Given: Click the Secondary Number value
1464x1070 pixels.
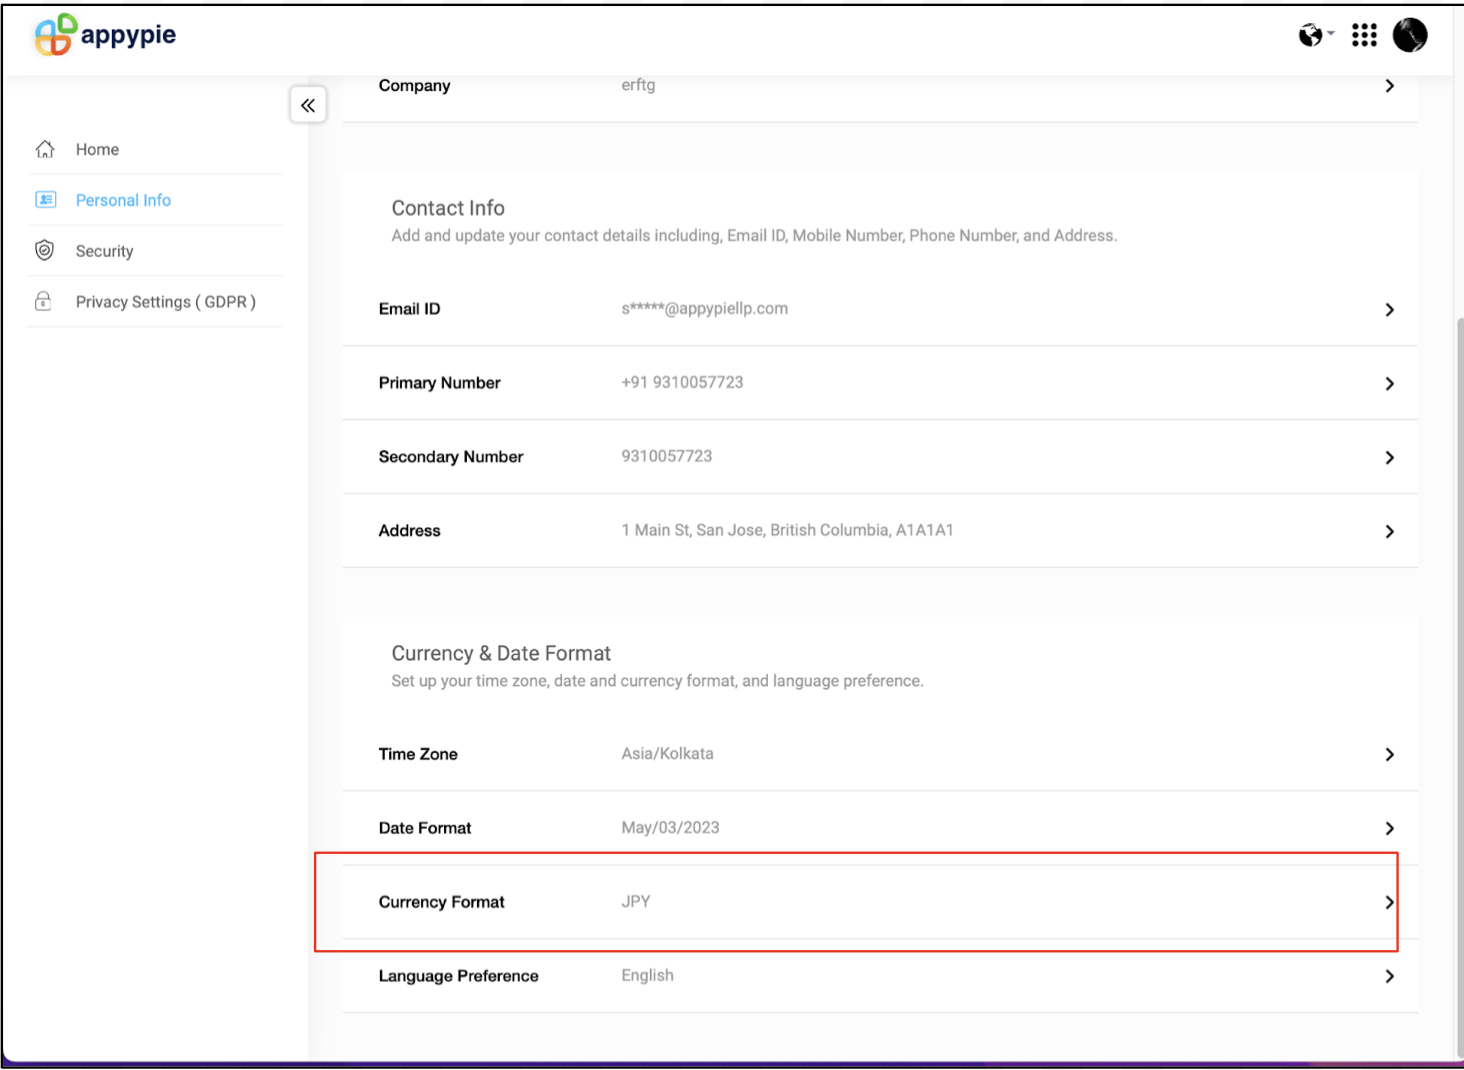Looking at the screenshot, I should click(x=666, y=457).
